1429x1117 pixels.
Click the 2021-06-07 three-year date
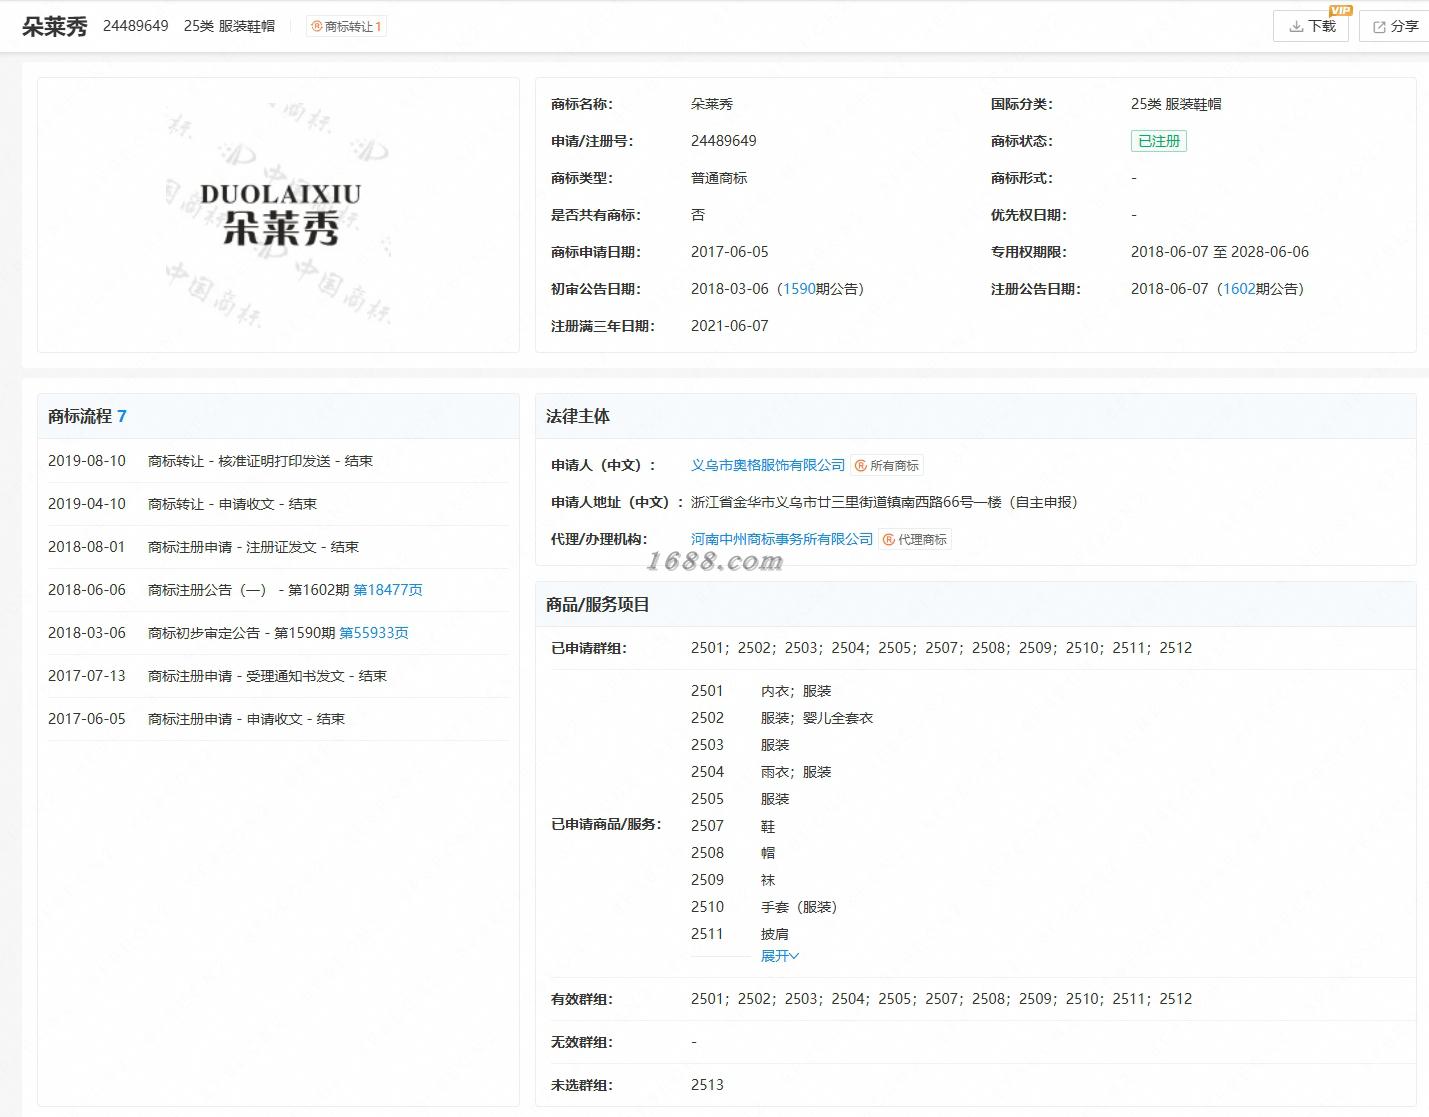[x=730, y=326]
